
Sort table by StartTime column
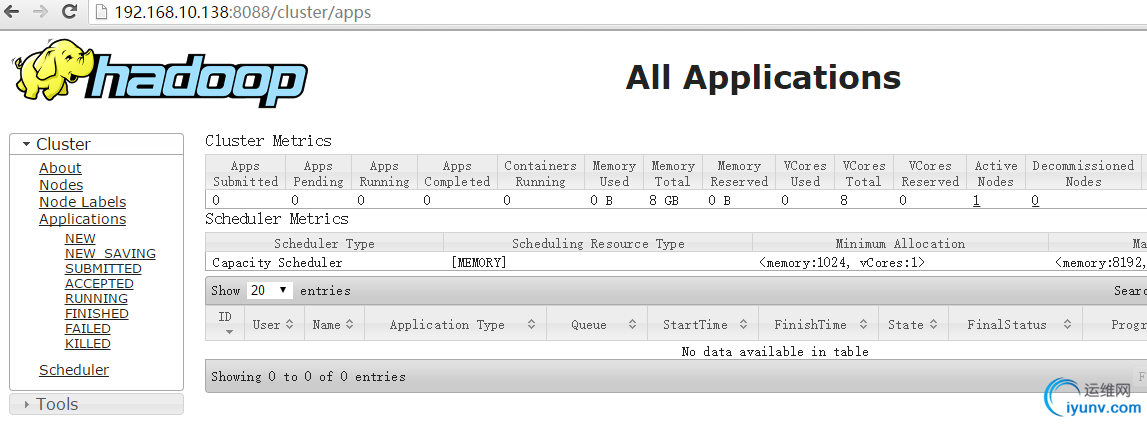tap(703, 325)
